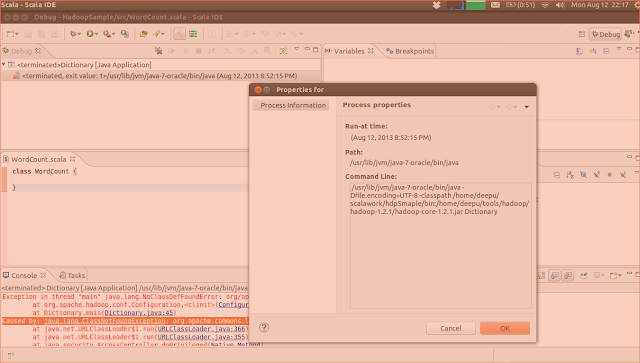Open the battery indicator in the top panel

coord(520,5)
